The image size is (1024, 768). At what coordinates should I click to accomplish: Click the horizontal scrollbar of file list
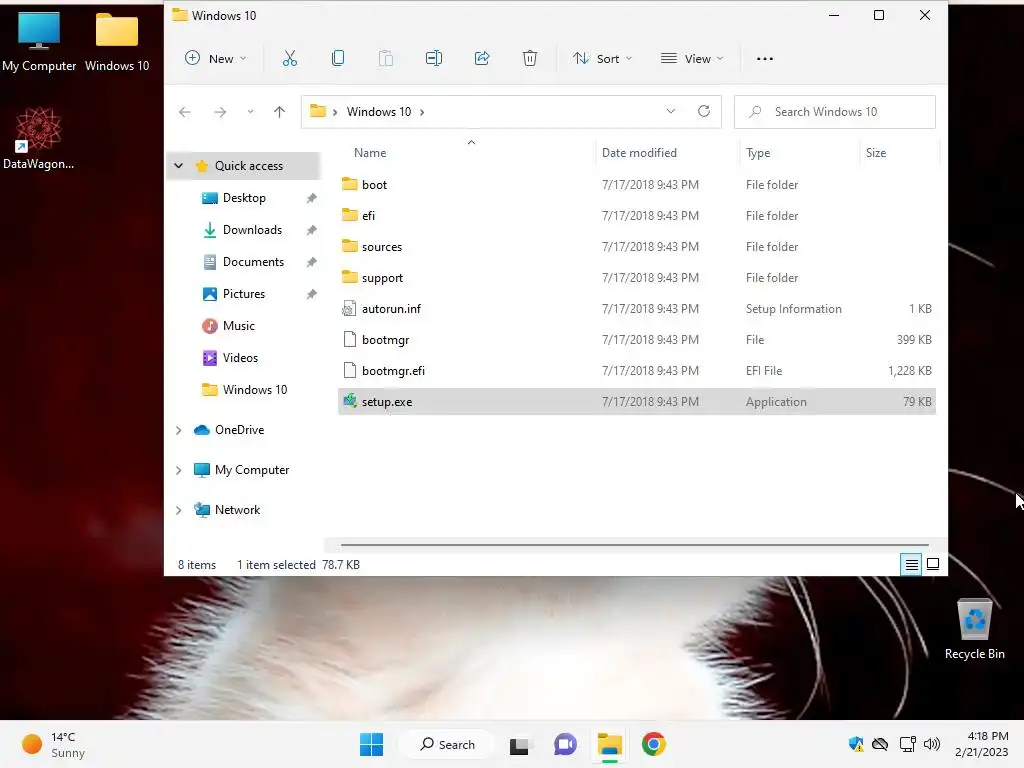pos(634,545)
